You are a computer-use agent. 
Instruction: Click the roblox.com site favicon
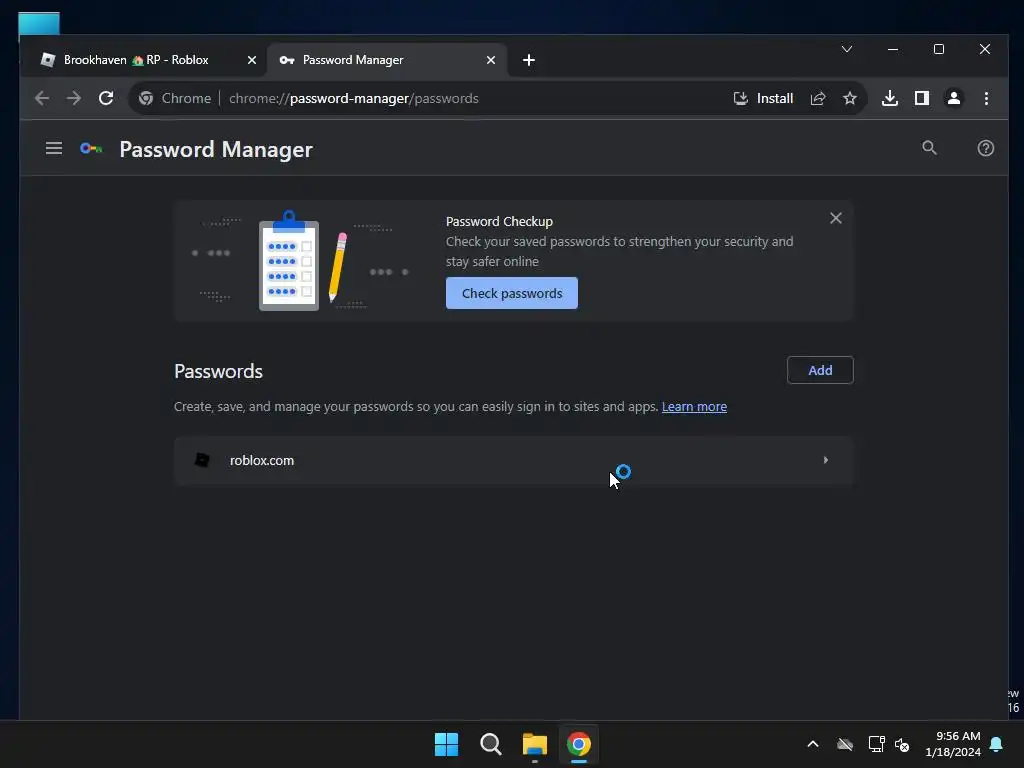[202, 460]
